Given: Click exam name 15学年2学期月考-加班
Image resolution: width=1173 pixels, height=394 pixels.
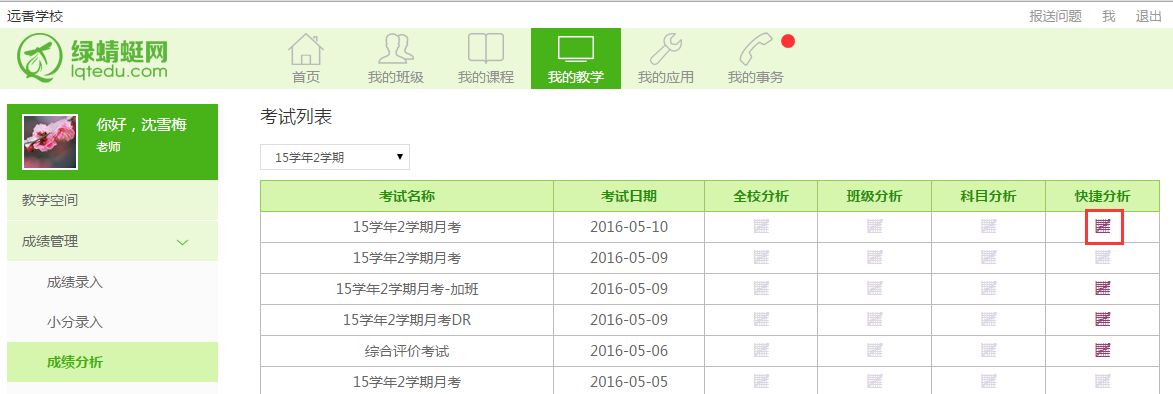Looking at the screenshot, I should click(407, 289).
